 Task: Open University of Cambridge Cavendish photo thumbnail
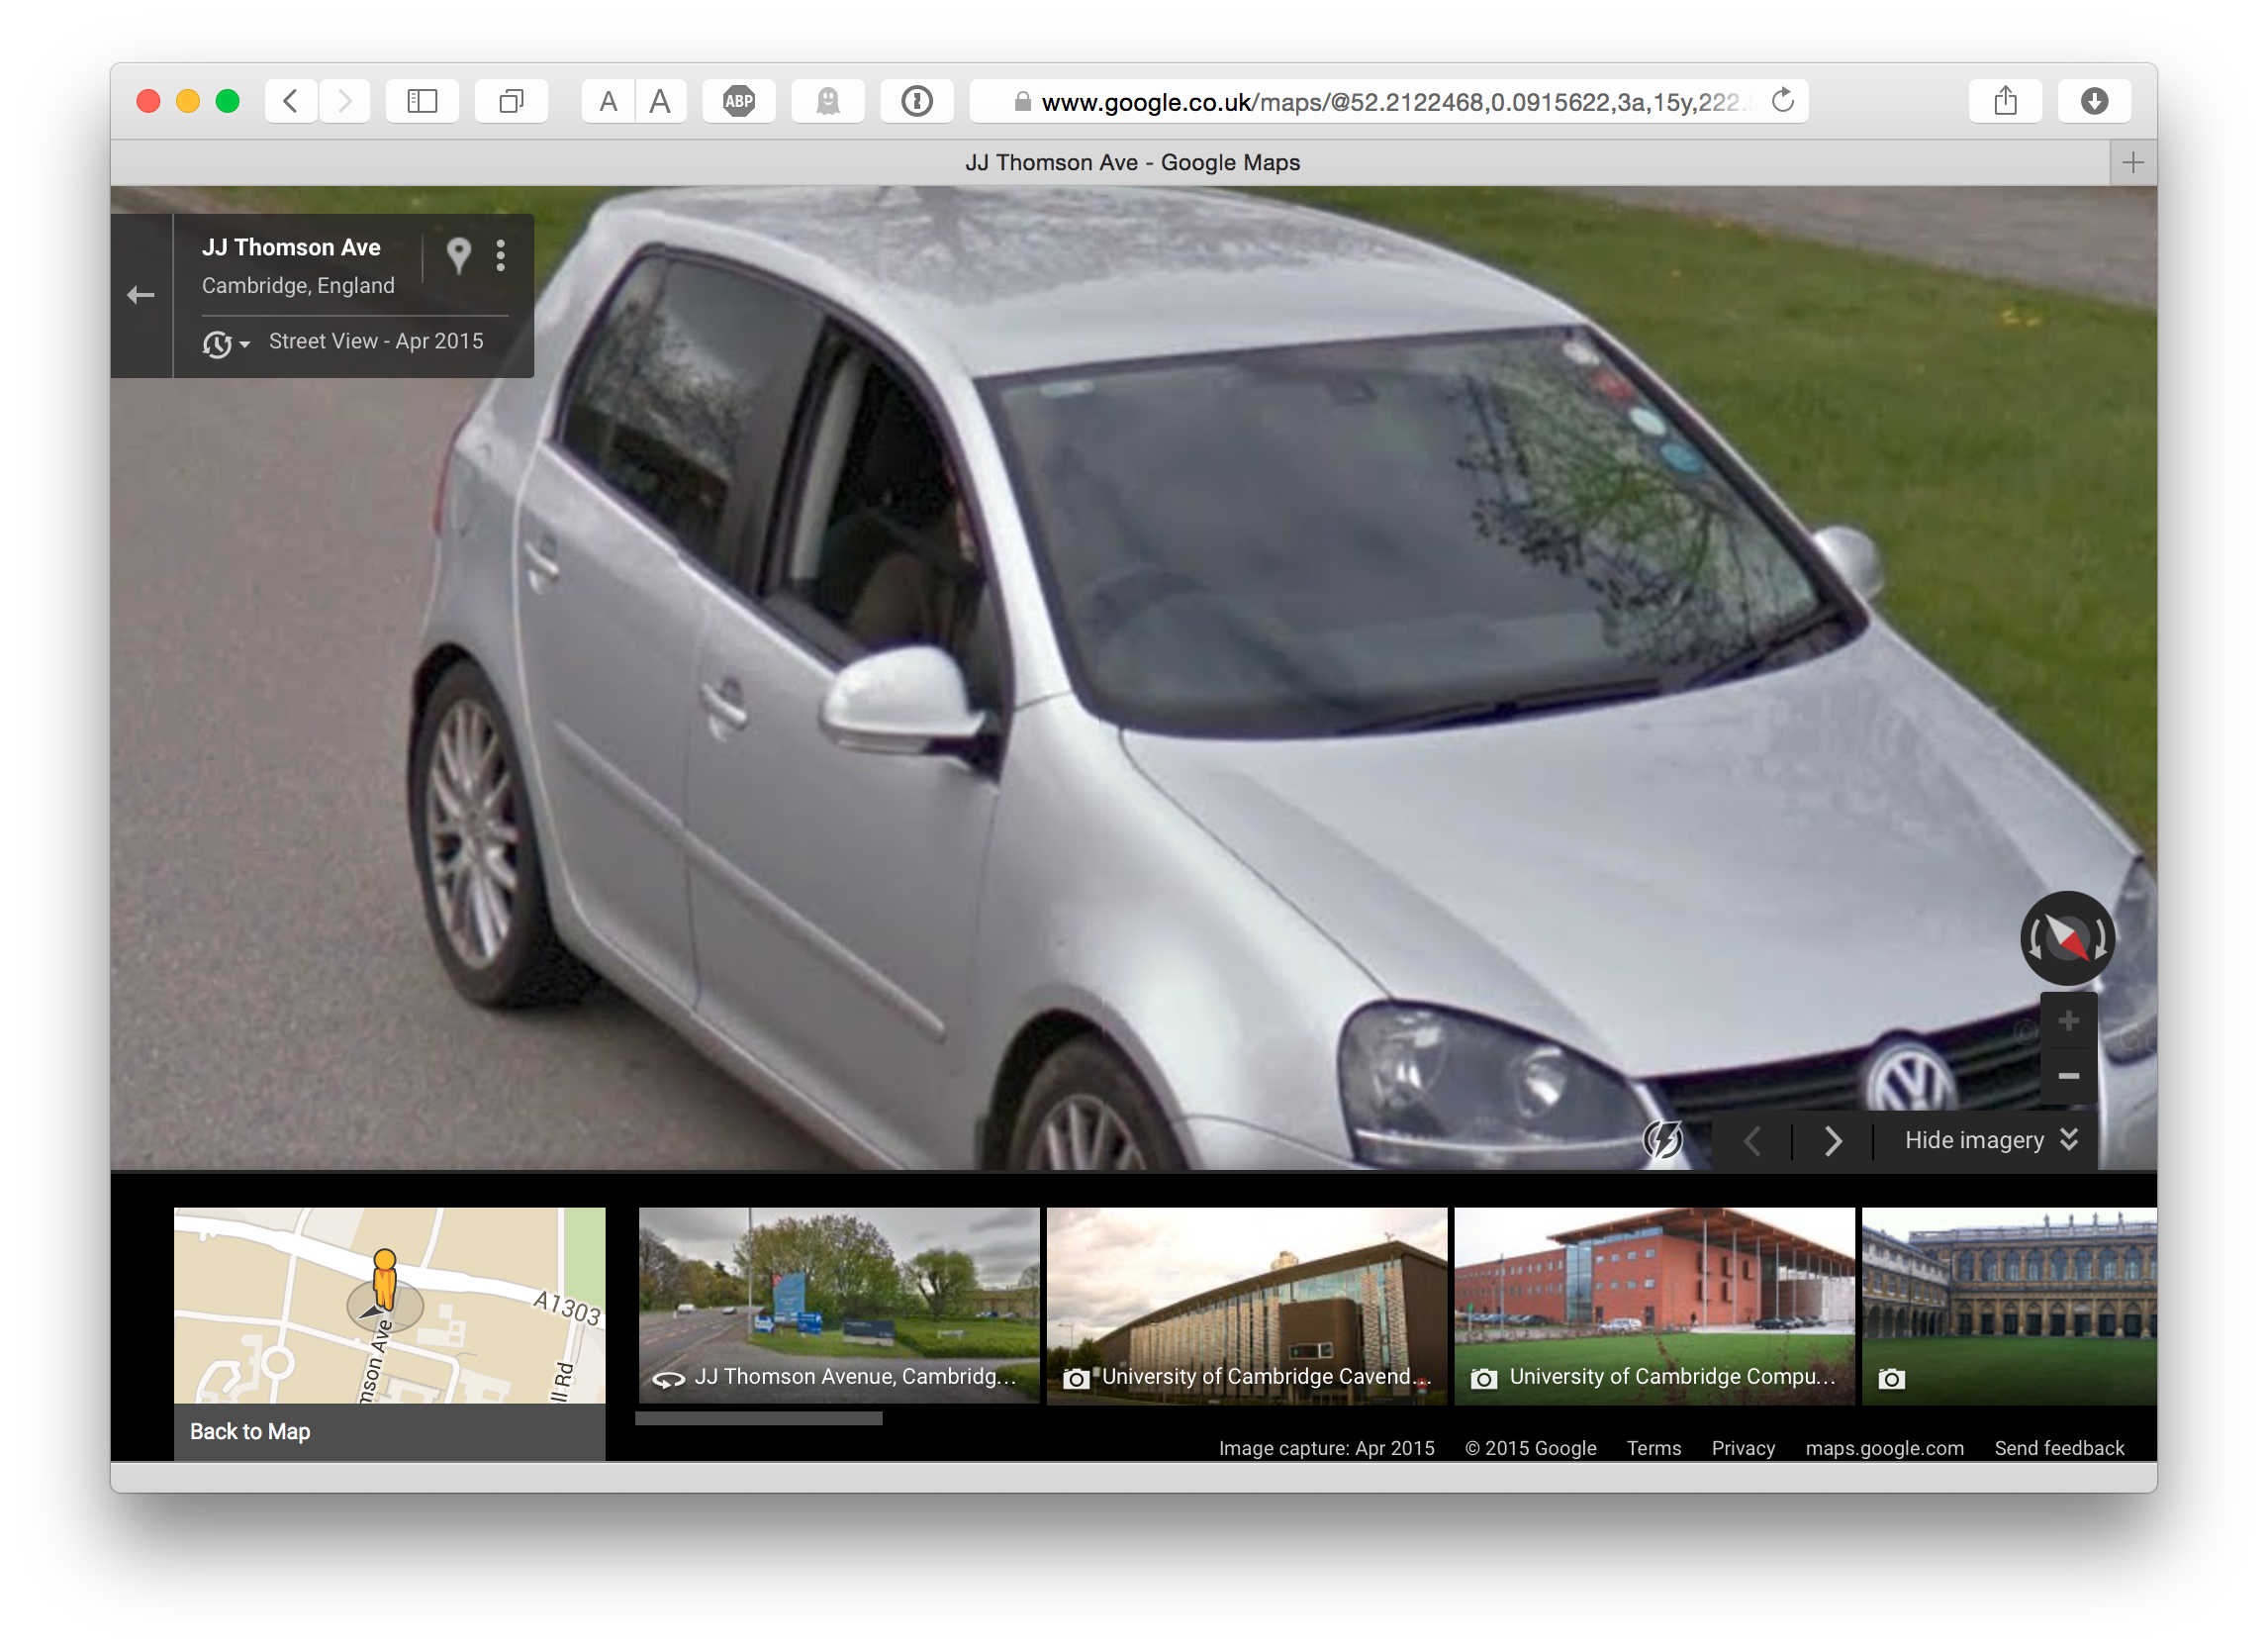[x=1246, y=1304]
